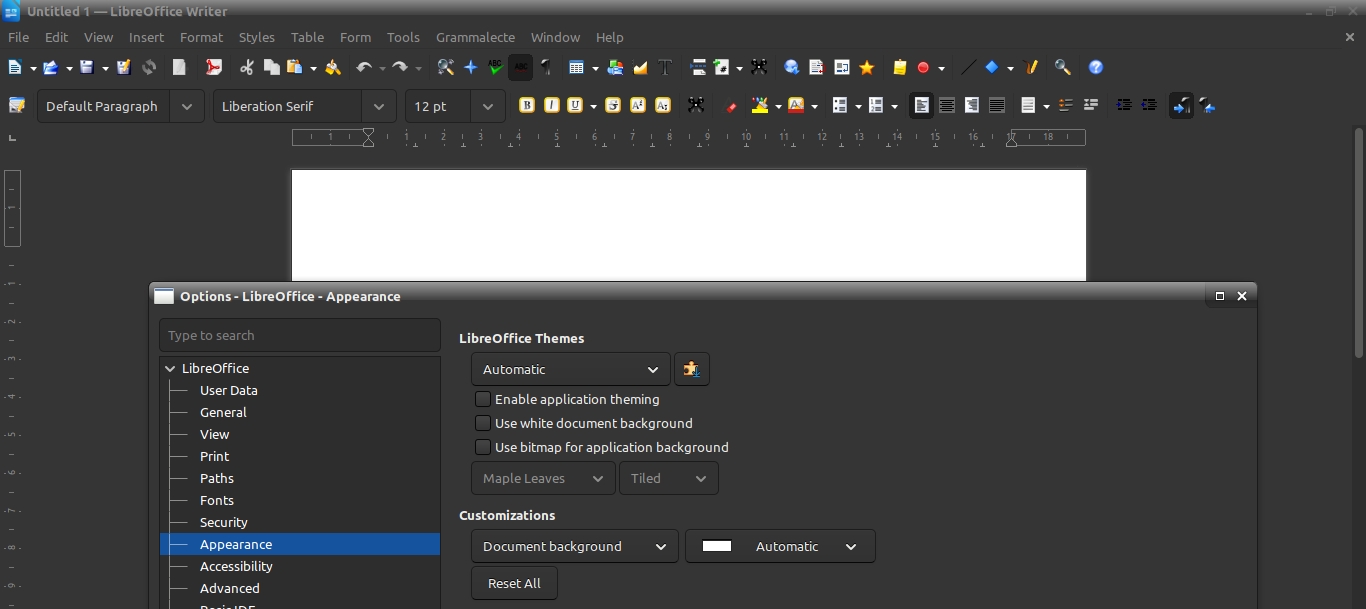Click the add more themes extension button
Screen dimensions: 1366x609
tap(692, 369)
